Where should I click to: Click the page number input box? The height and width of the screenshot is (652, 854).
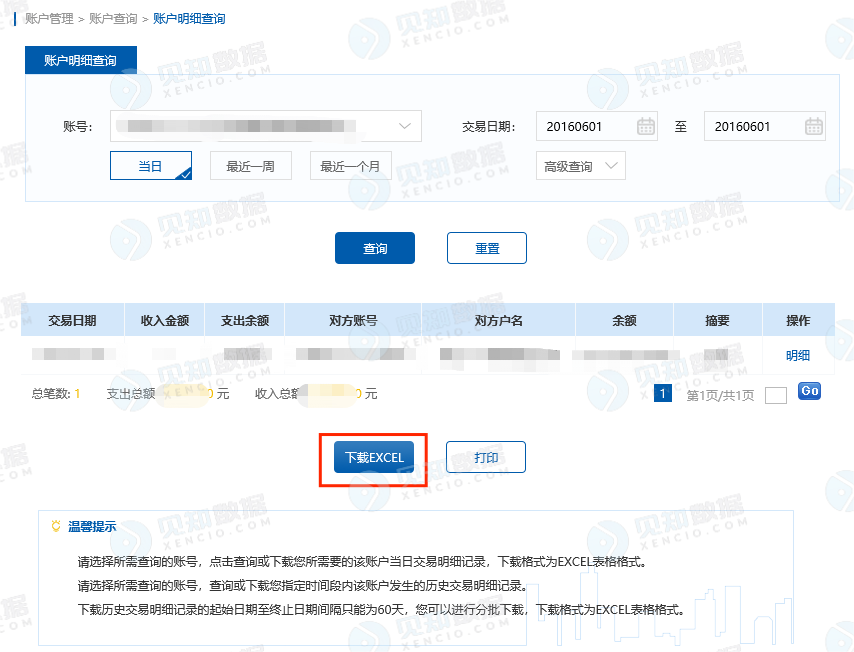(x=776, y=395)
